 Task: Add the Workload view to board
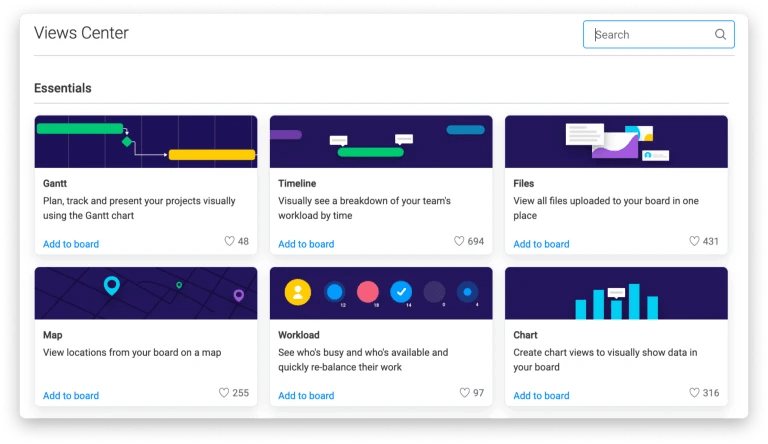point(306,395)
